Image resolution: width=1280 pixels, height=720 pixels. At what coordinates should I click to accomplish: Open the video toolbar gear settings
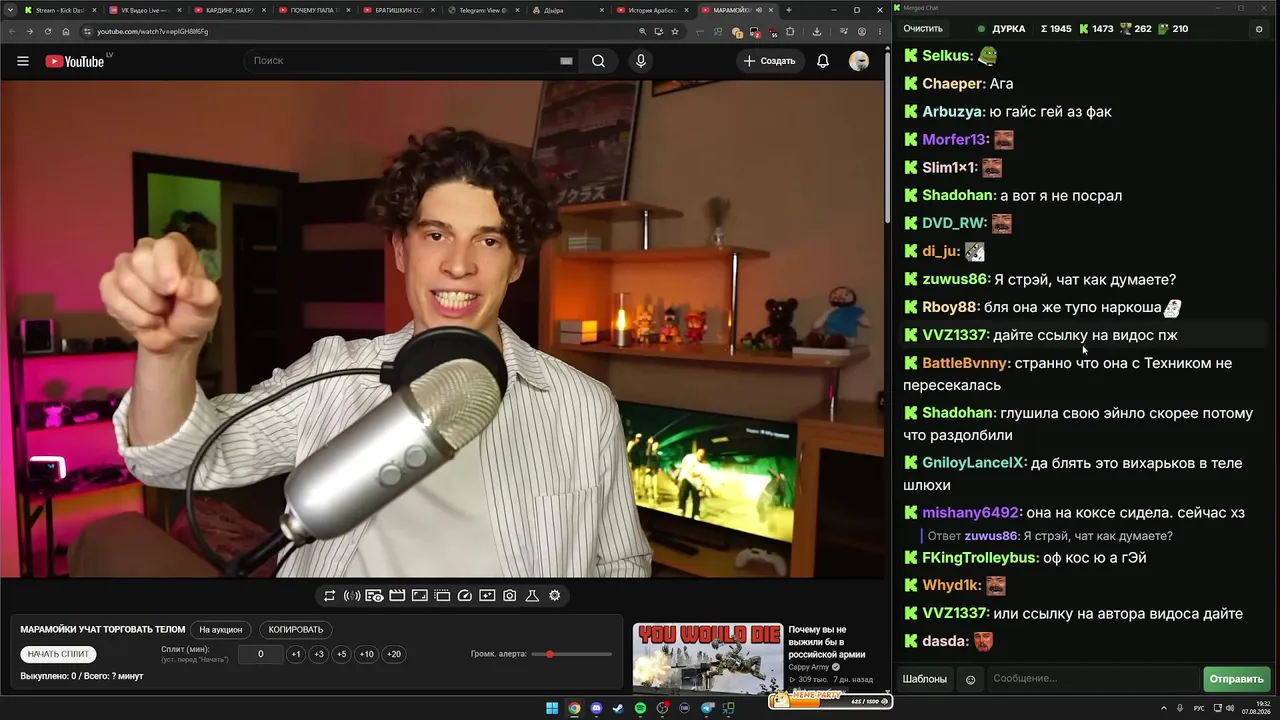coord(555,596)
